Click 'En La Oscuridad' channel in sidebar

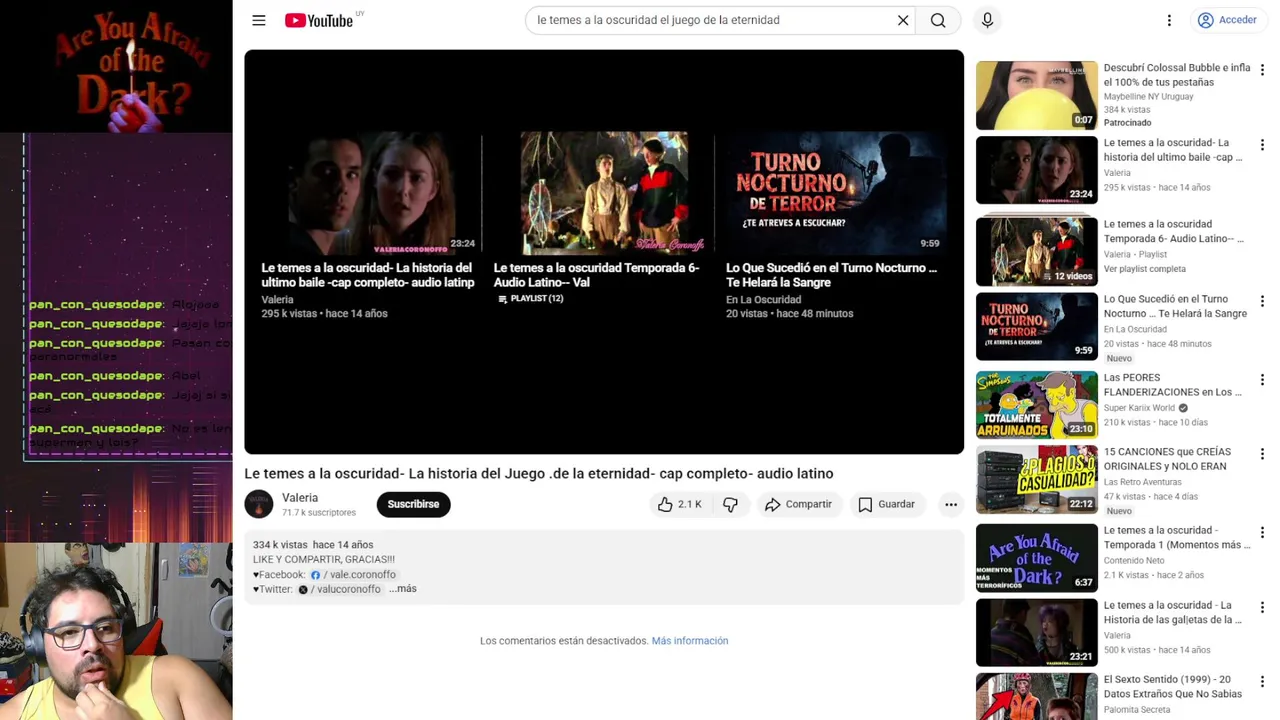(x=1135, y=329)
